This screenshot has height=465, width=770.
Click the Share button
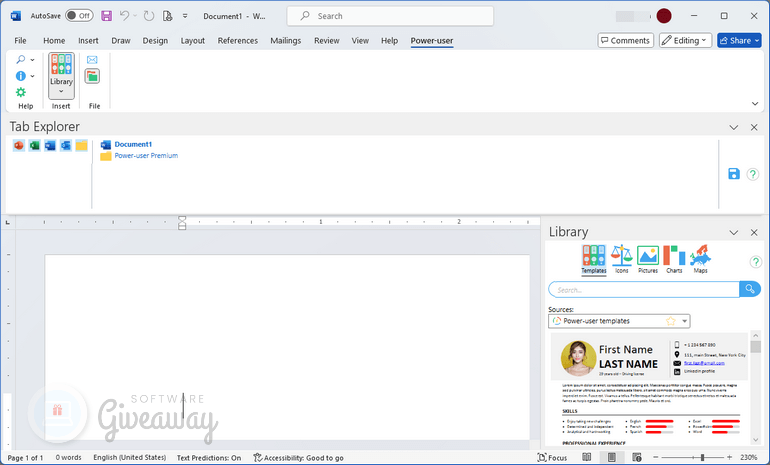pos(739,40)
